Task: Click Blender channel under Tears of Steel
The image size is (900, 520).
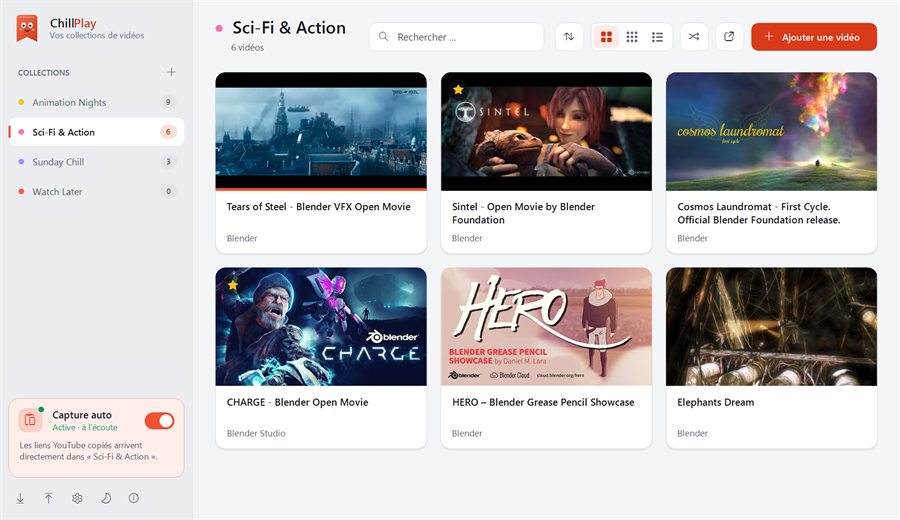Action: click(x=242, y=238)
